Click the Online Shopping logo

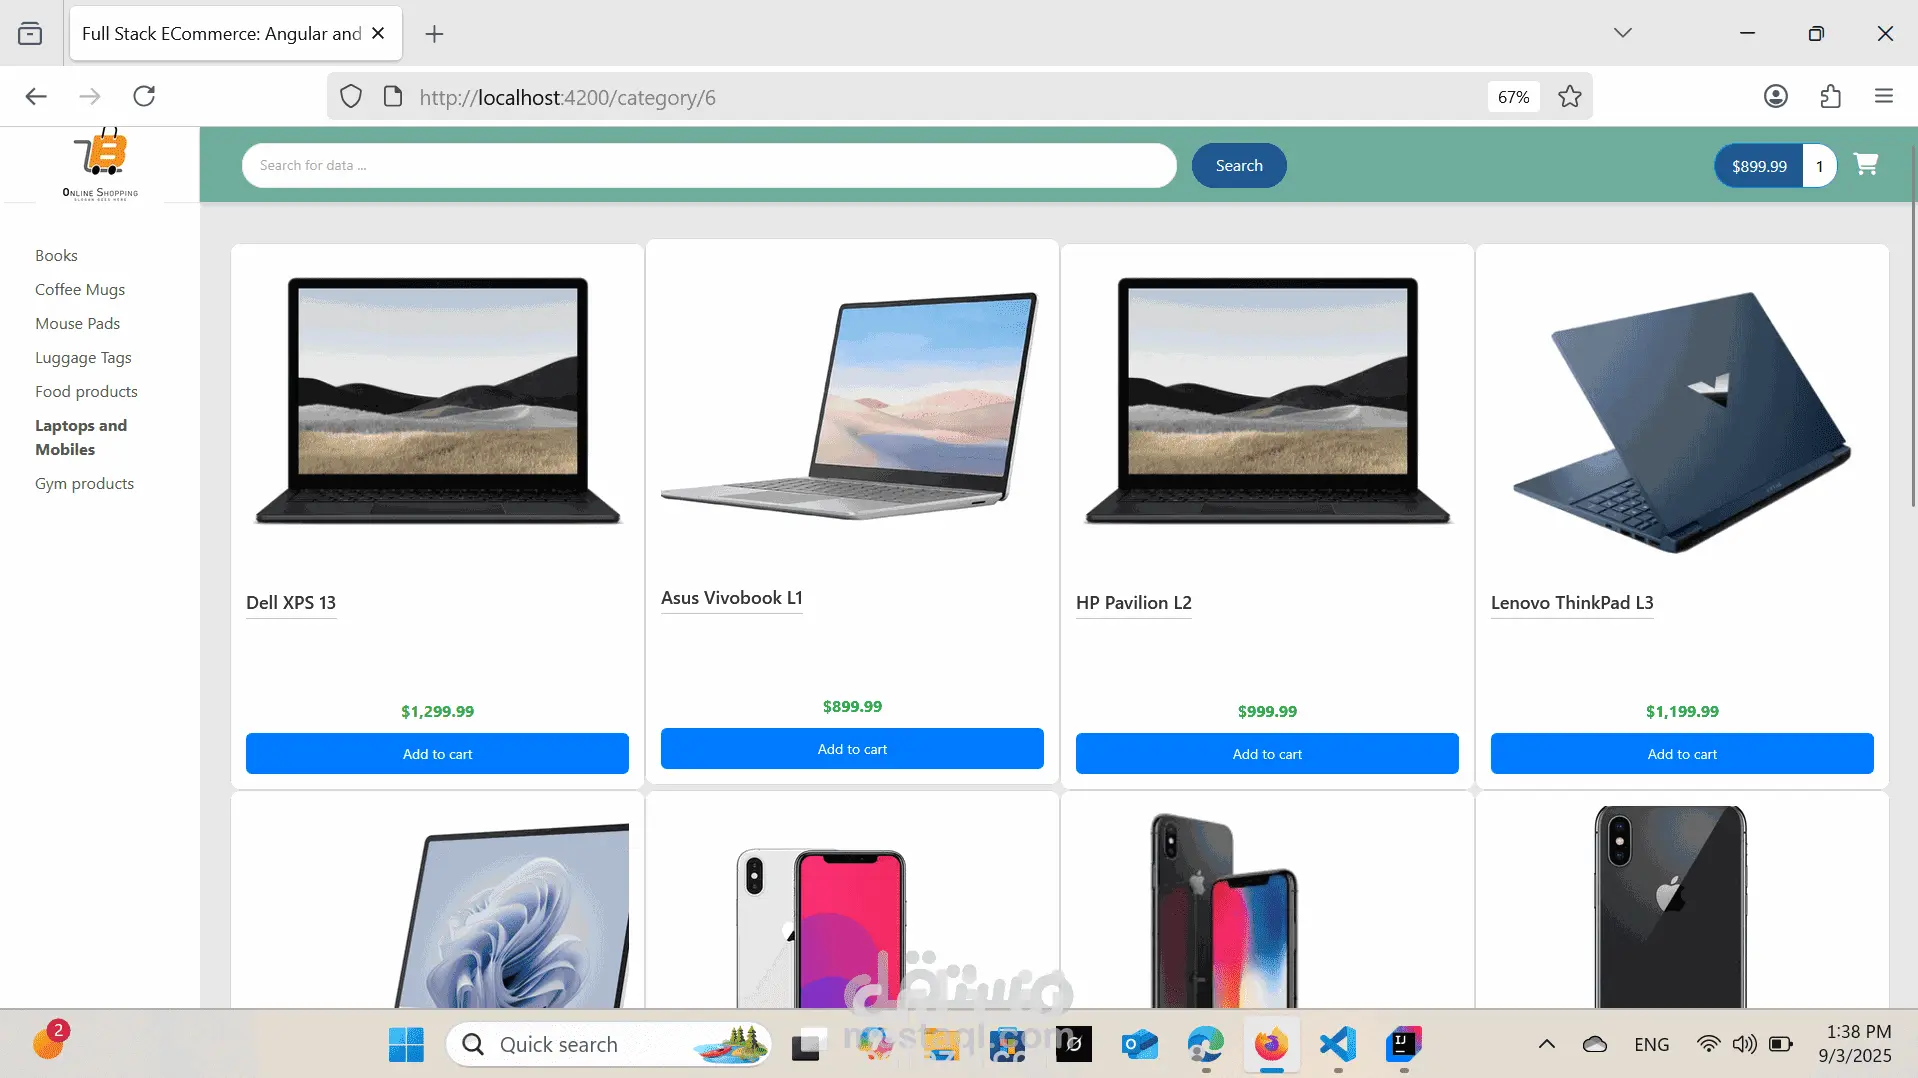pos(100,165)
